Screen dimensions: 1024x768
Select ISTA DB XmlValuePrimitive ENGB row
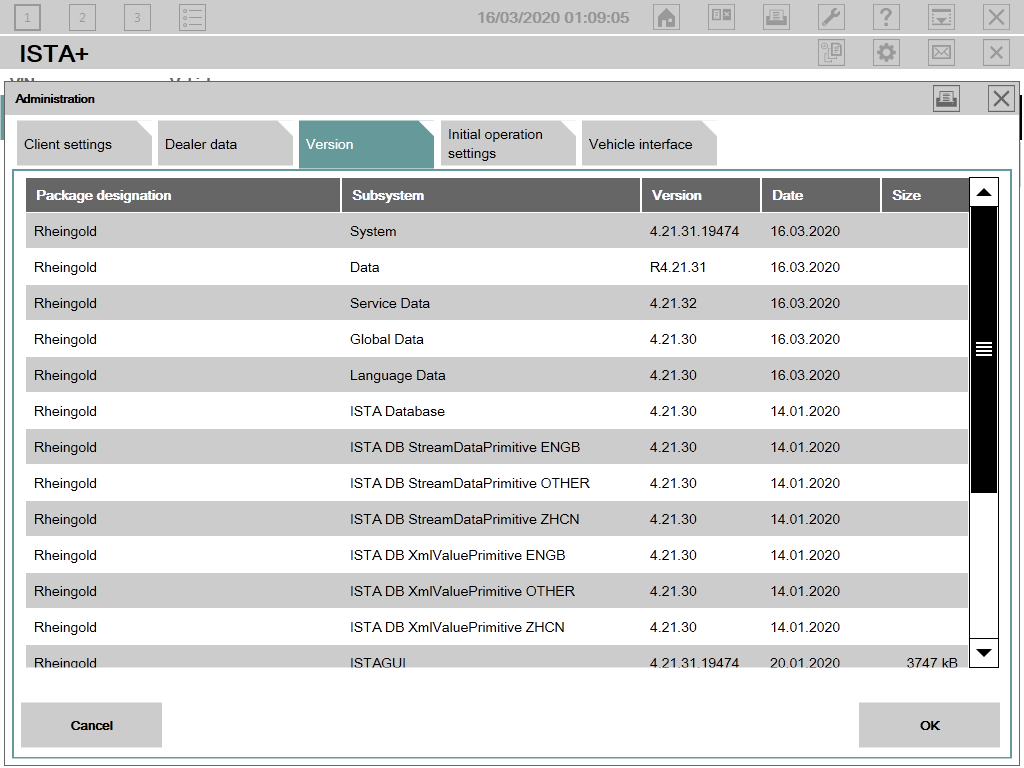(x=496, y=554)
